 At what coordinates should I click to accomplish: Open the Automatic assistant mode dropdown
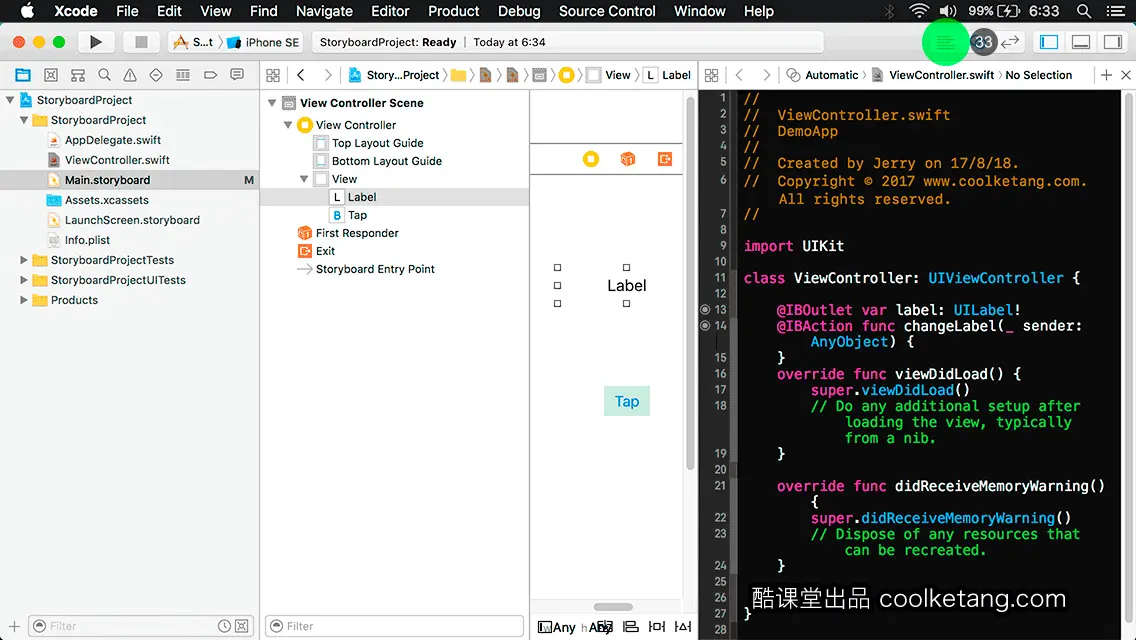823,75
